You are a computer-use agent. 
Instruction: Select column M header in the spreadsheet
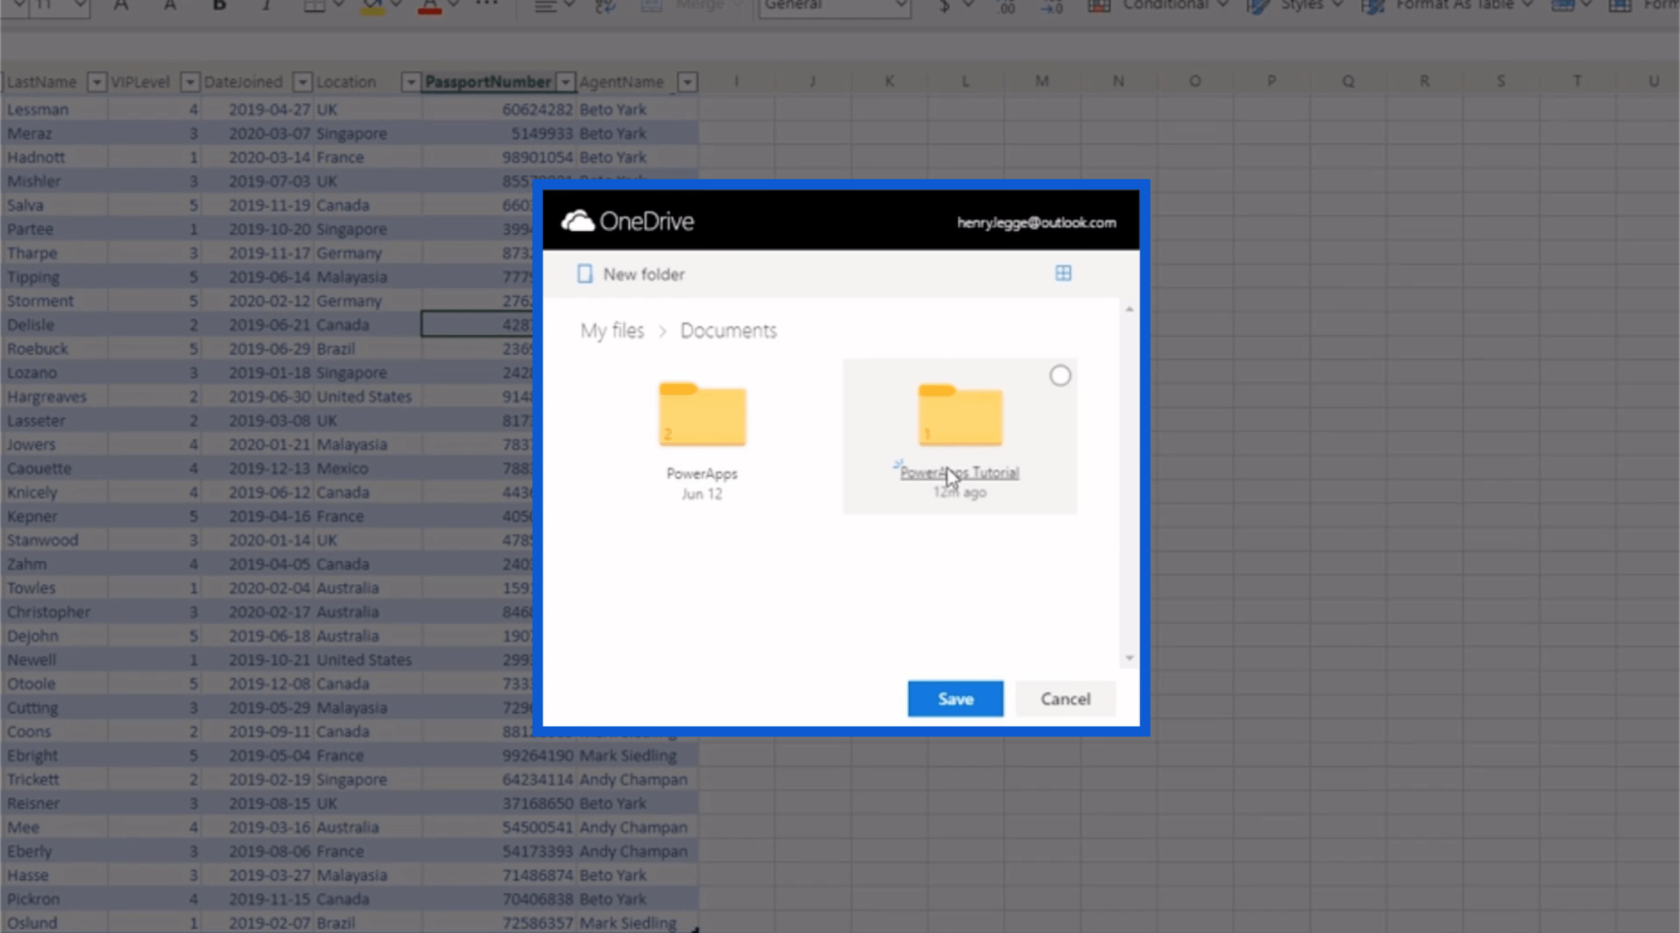[x=1042, y=81]
